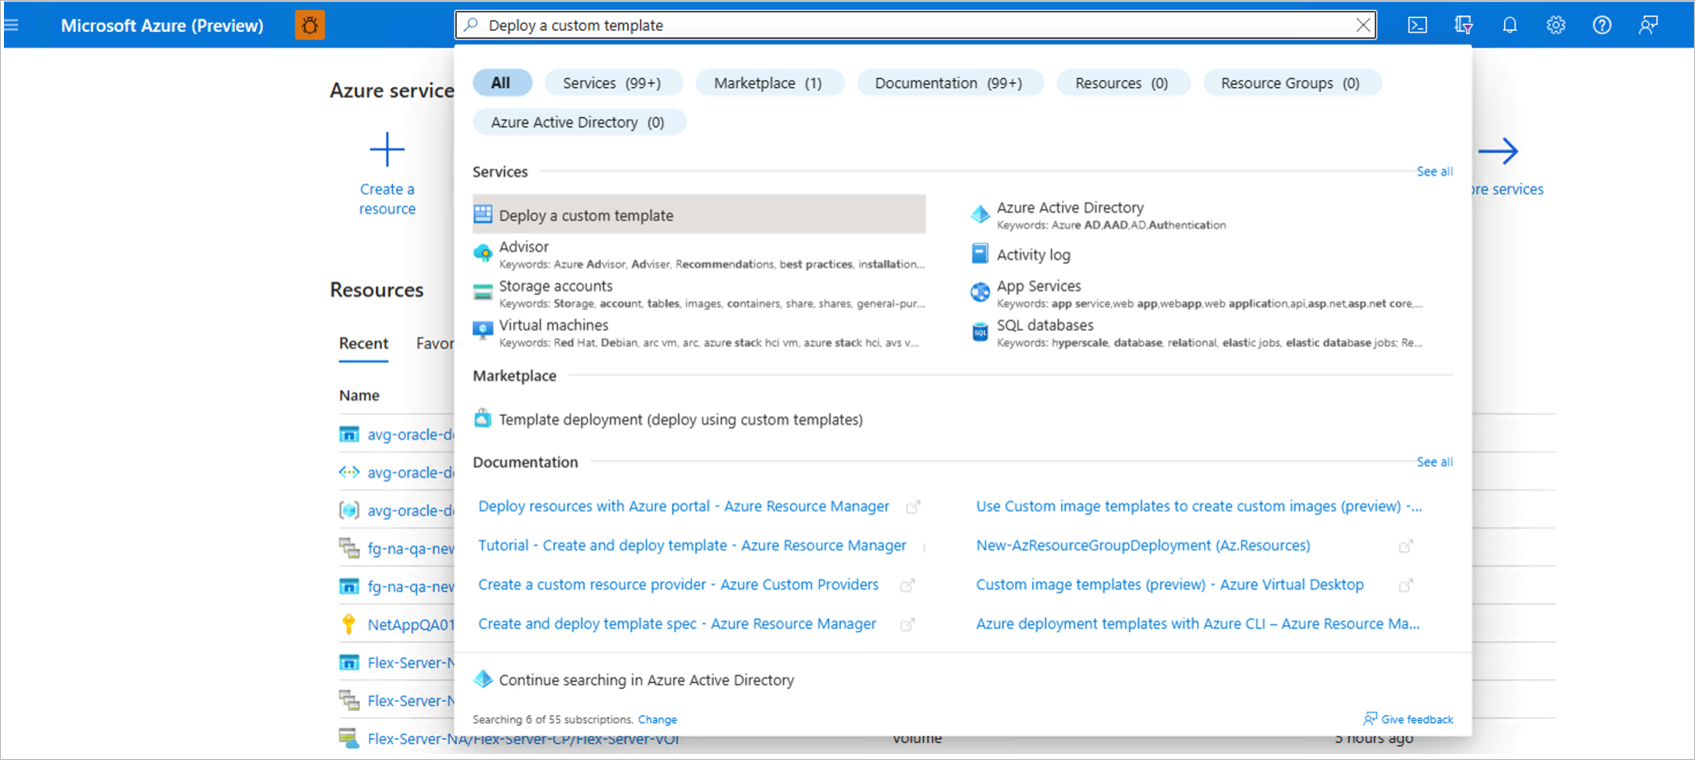This screenshot has height=760, width=1695.
Task: Open Use Custom image templates doc link
Action: coord(1199,506)
